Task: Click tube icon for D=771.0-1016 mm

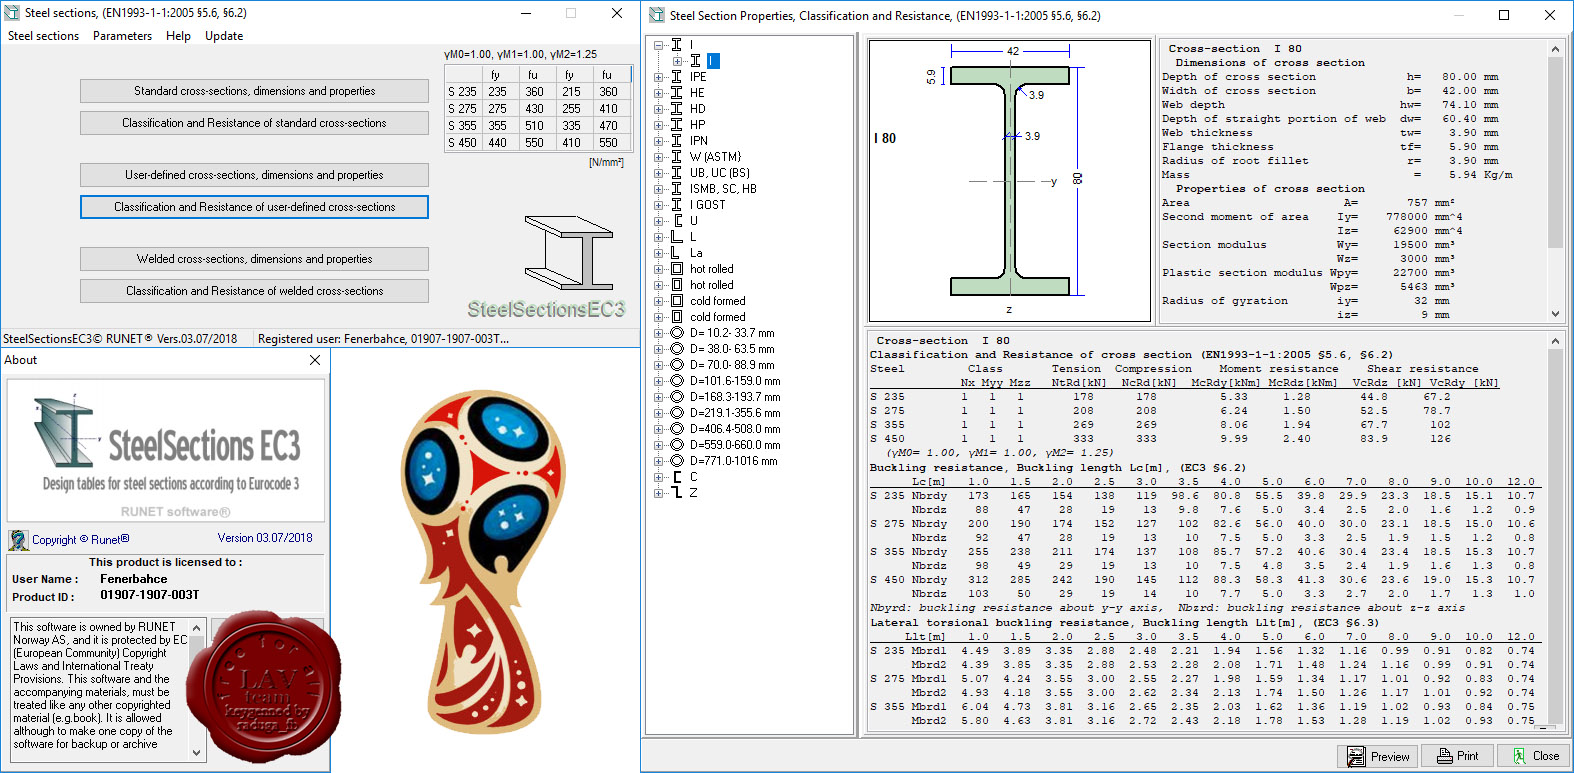Action: [x=677, y=461]
